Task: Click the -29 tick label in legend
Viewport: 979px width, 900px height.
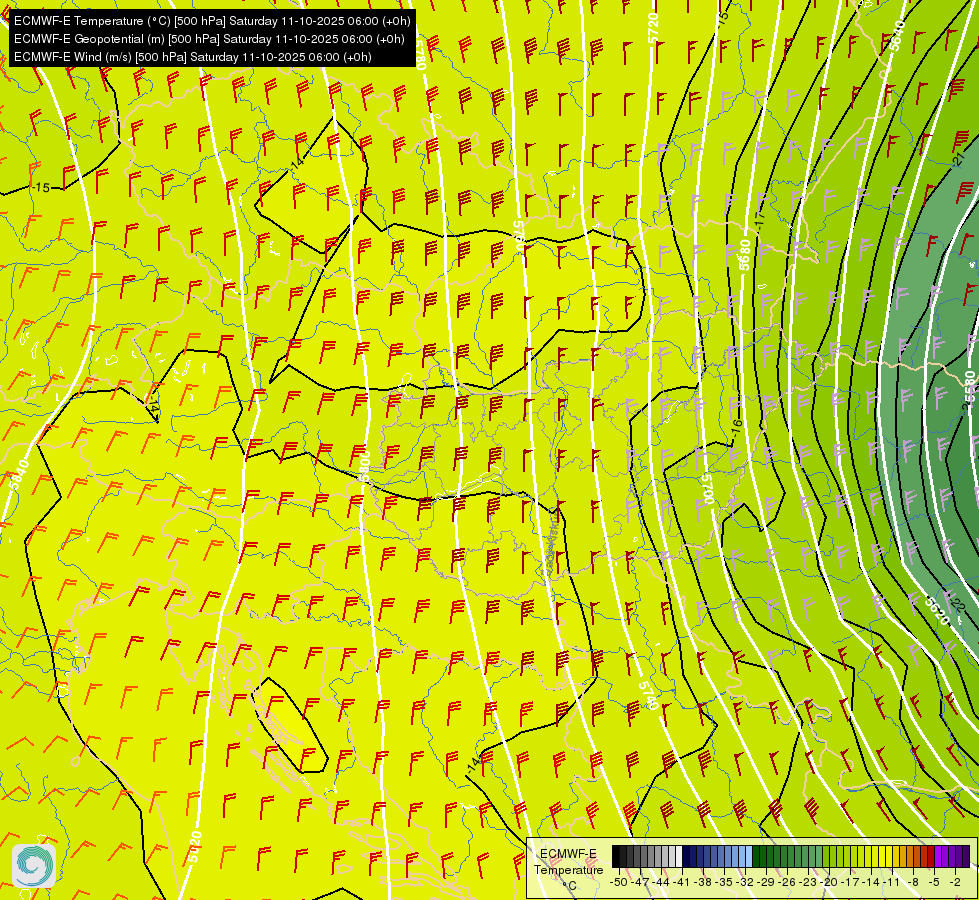Action: 767,882
